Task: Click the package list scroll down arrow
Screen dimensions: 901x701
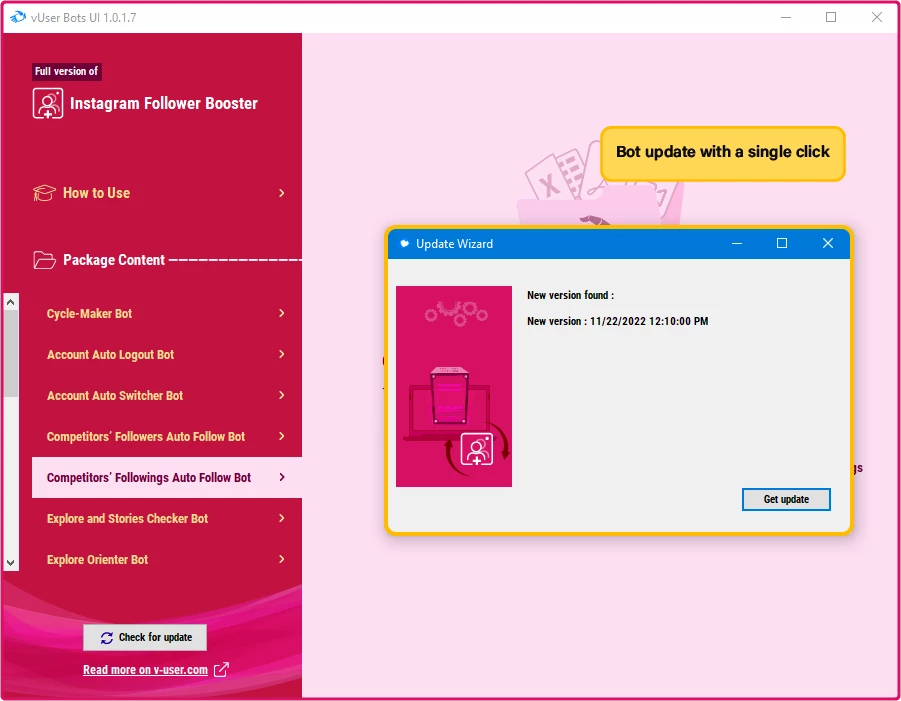Action: [10, 563]
